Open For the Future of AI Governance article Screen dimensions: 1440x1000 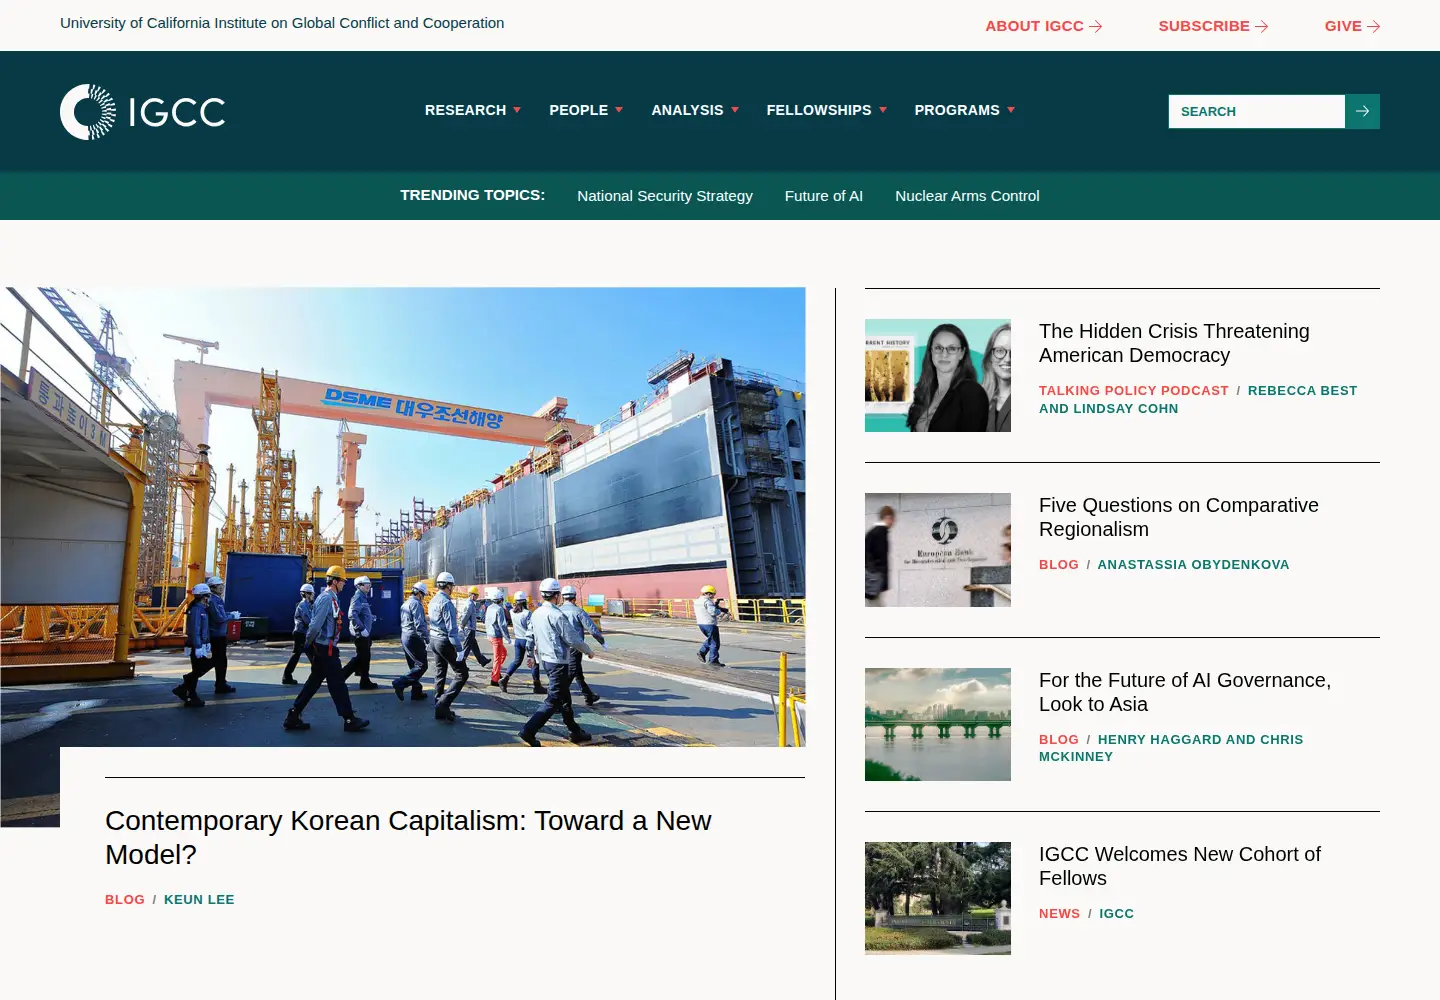(1185, 692)
